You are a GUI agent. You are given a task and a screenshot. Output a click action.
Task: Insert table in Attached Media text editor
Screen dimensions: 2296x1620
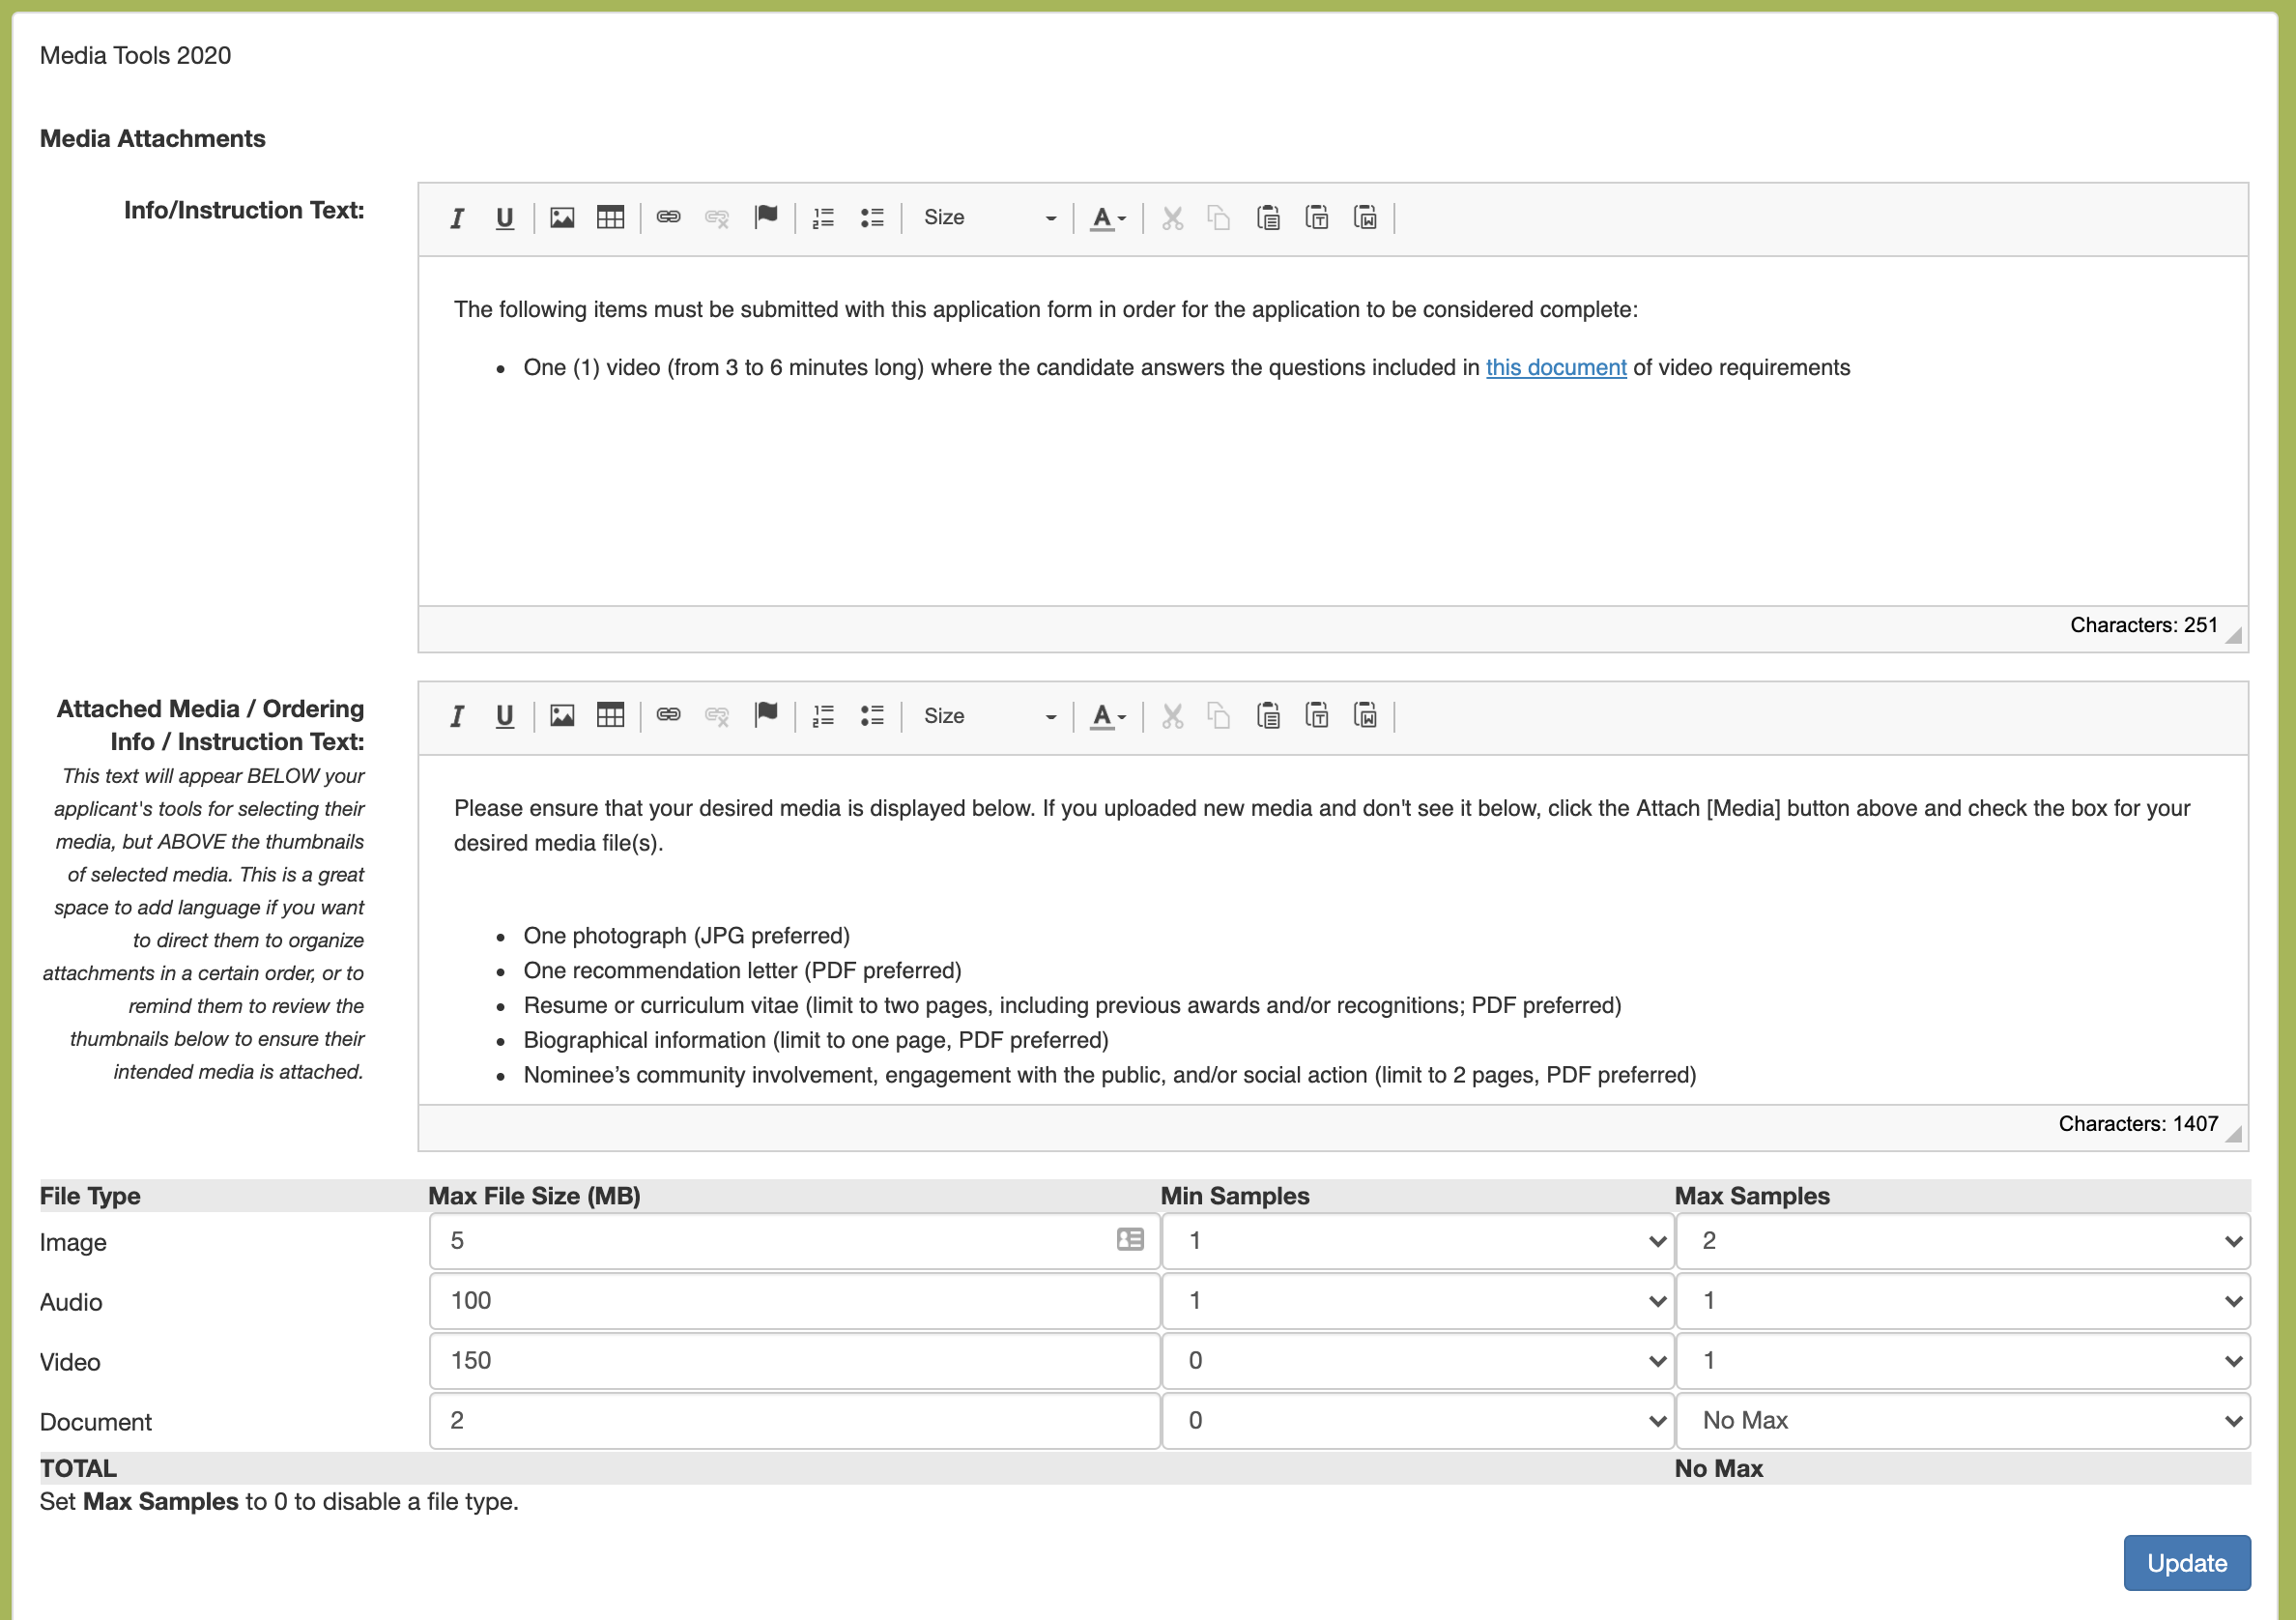point(610,716)
